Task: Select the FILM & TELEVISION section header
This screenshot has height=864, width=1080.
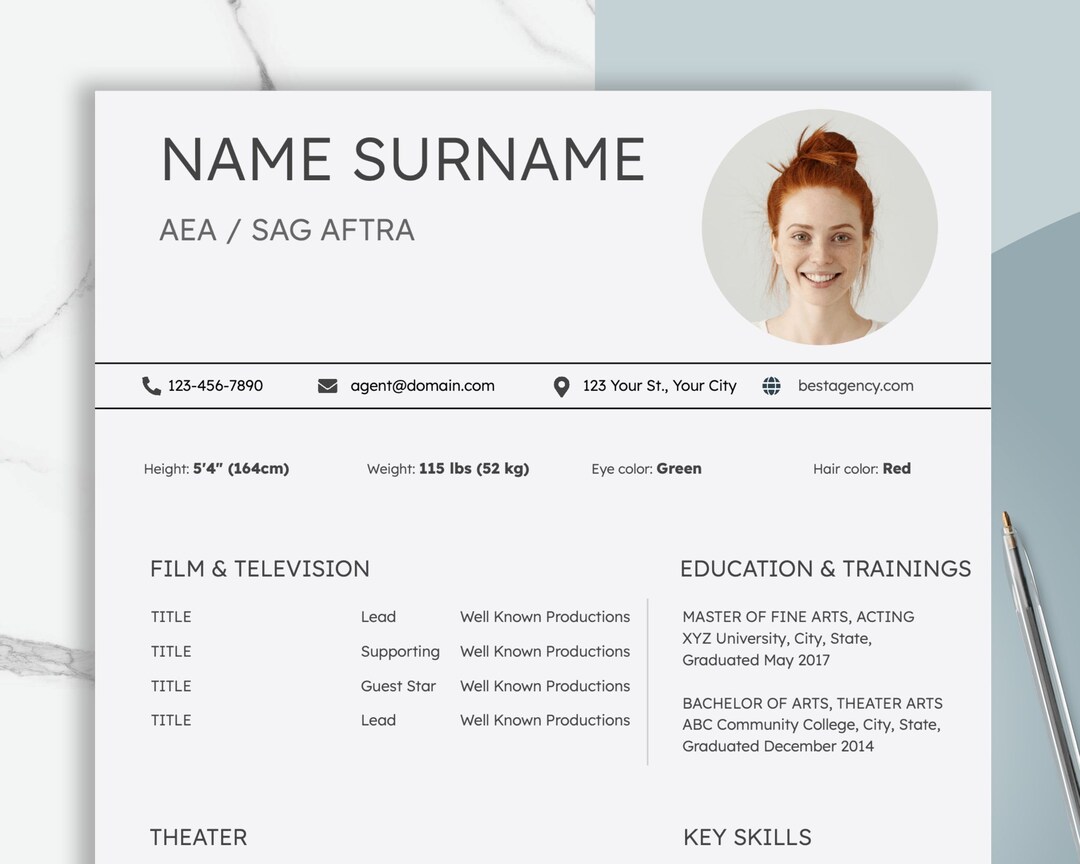Action: click(259, 568)
